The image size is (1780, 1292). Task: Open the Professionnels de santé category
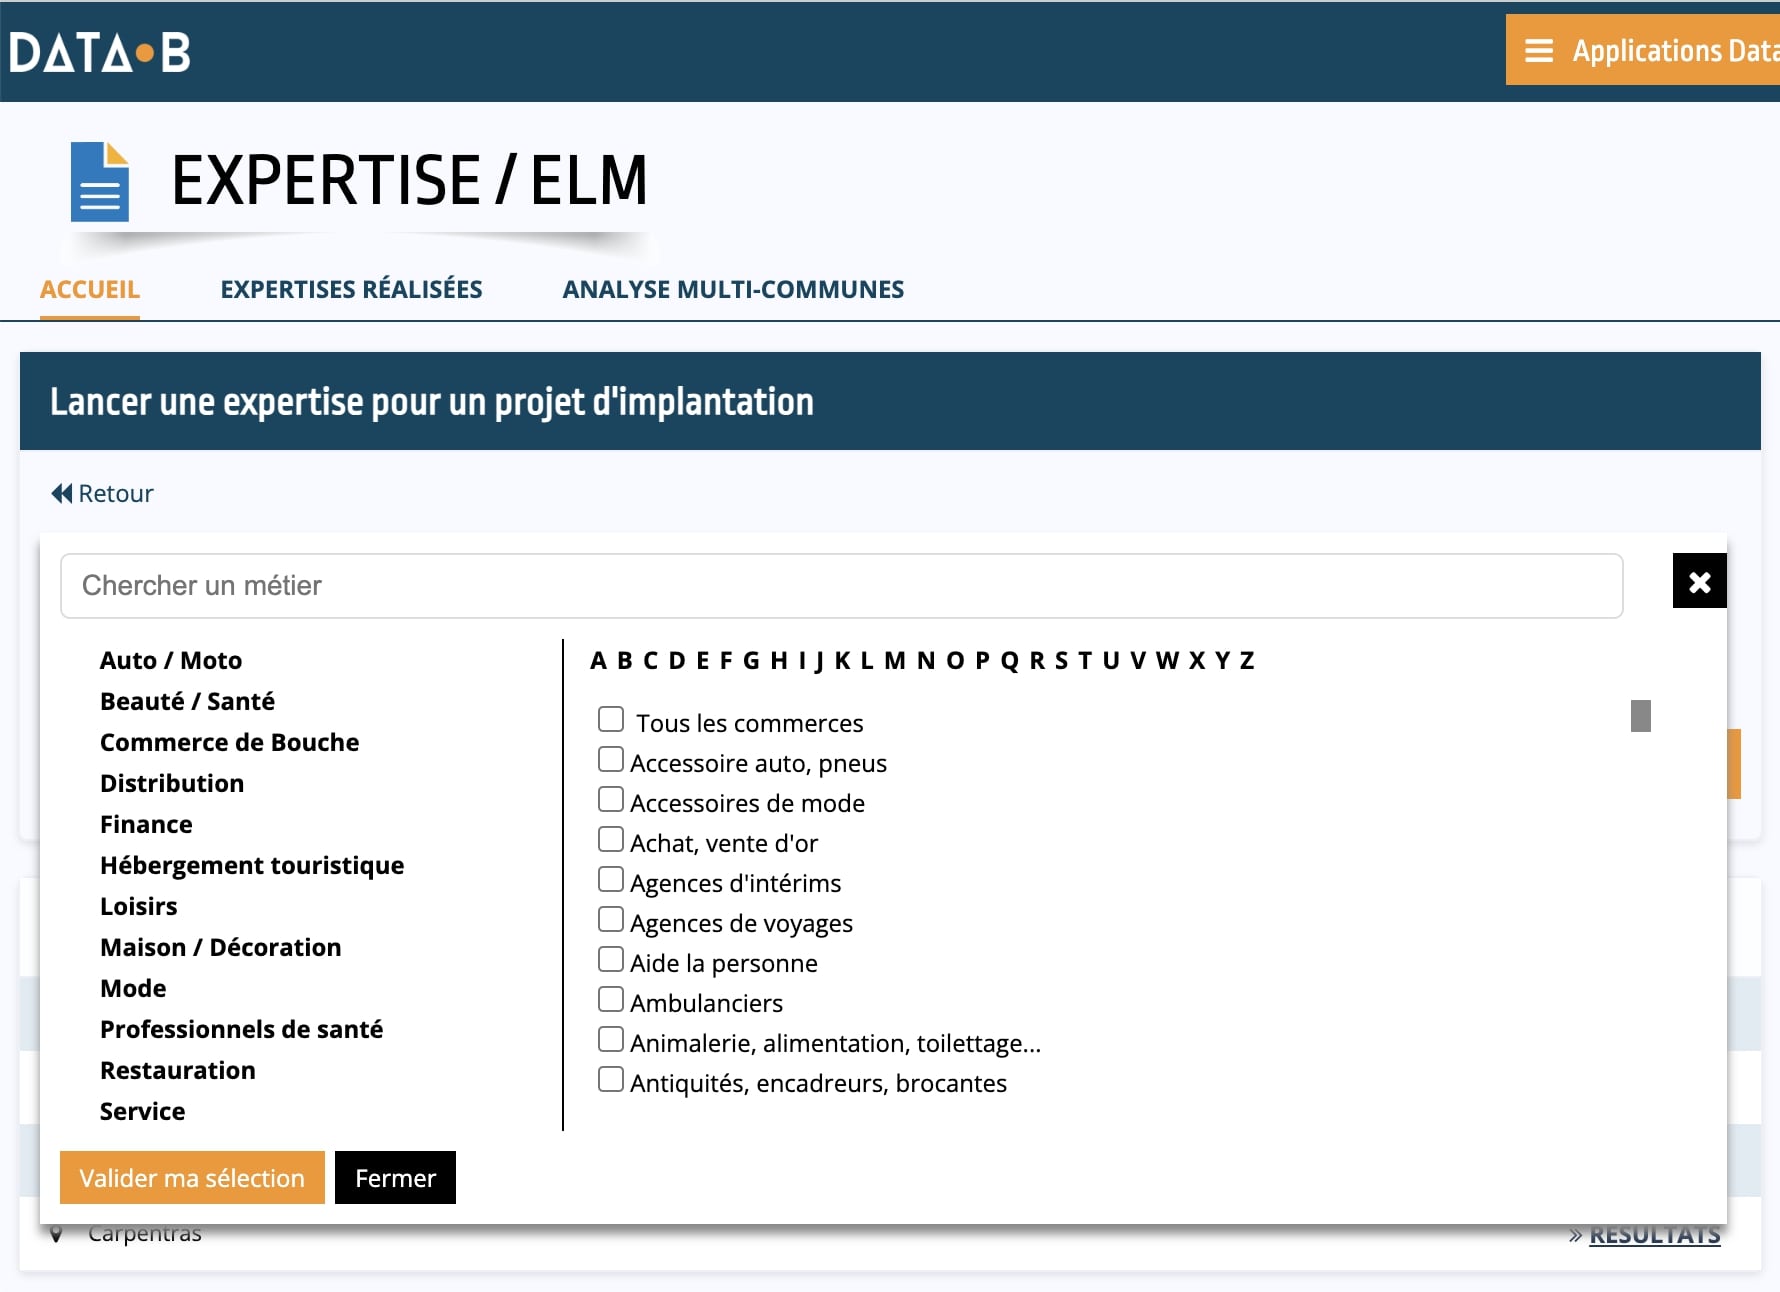[241, 1029]
